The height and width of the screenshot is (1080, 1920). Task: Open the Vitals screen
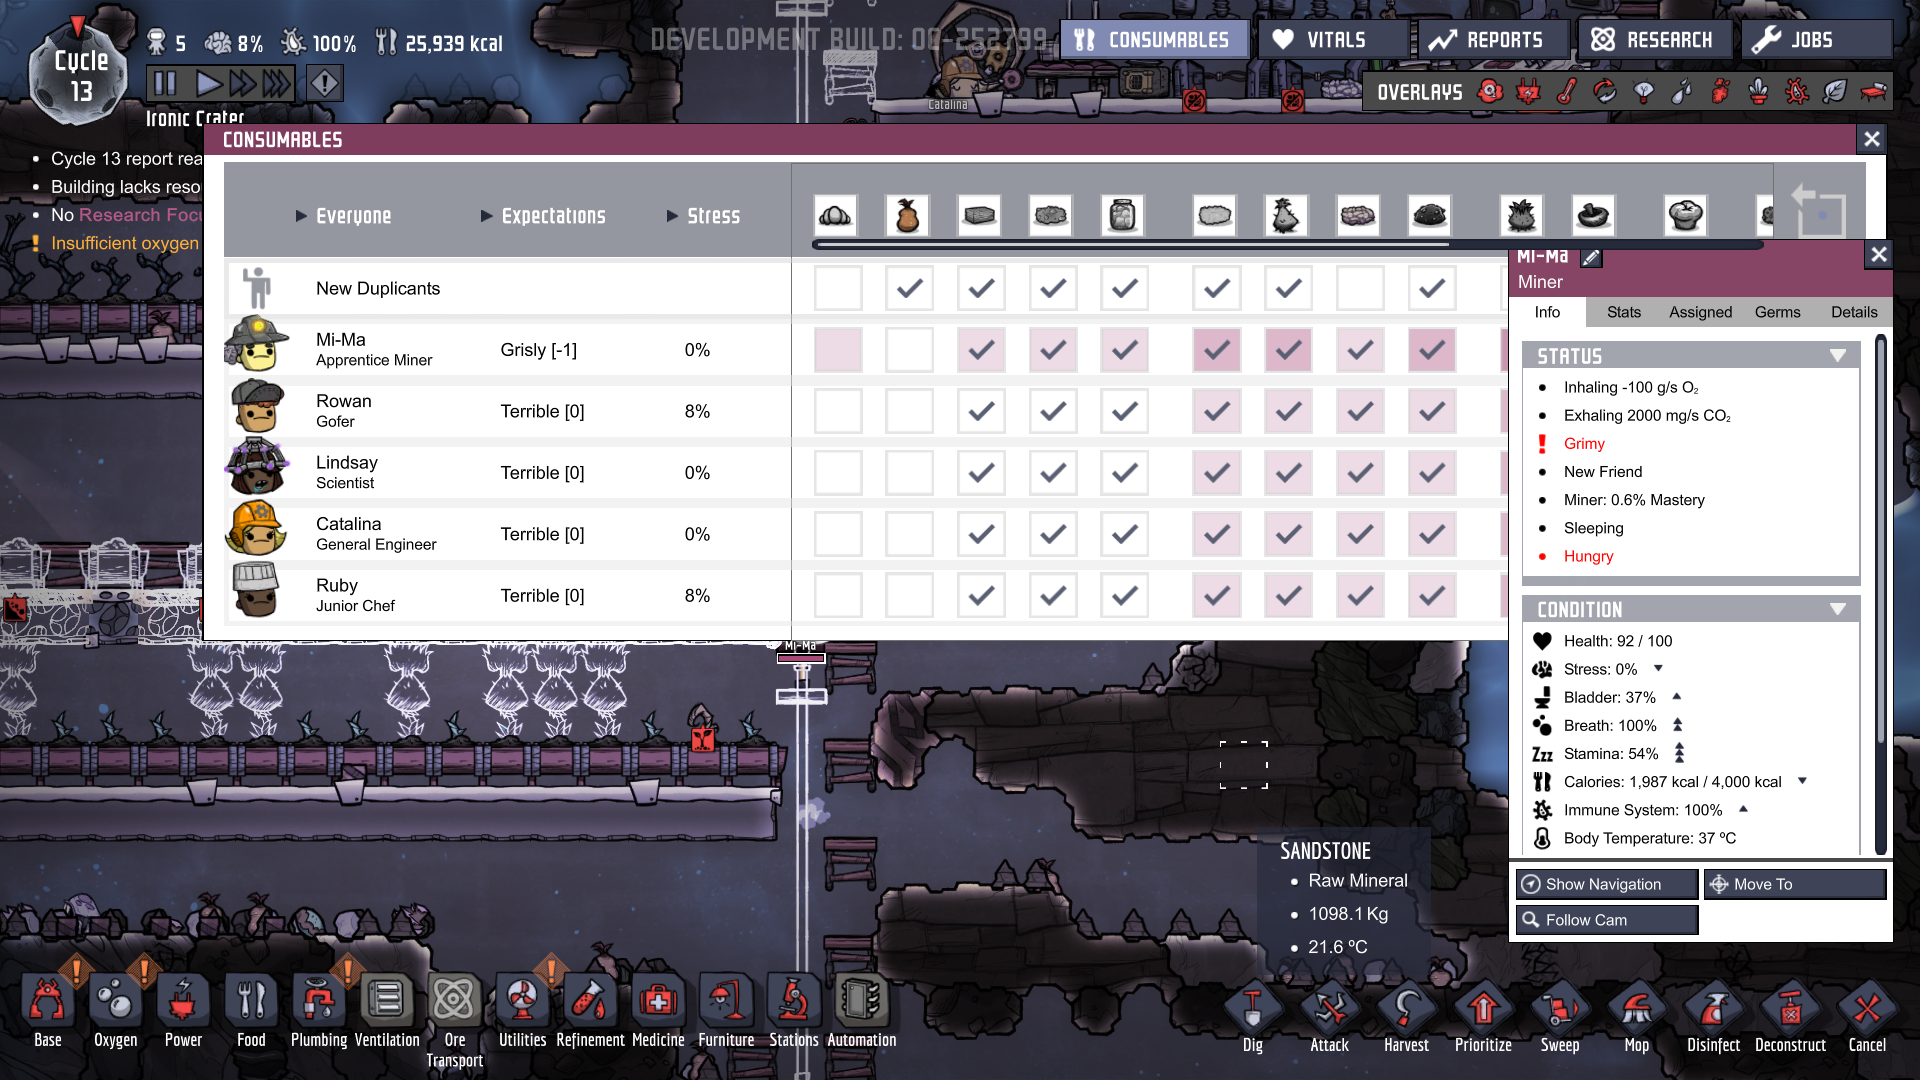coord(1333,40)
